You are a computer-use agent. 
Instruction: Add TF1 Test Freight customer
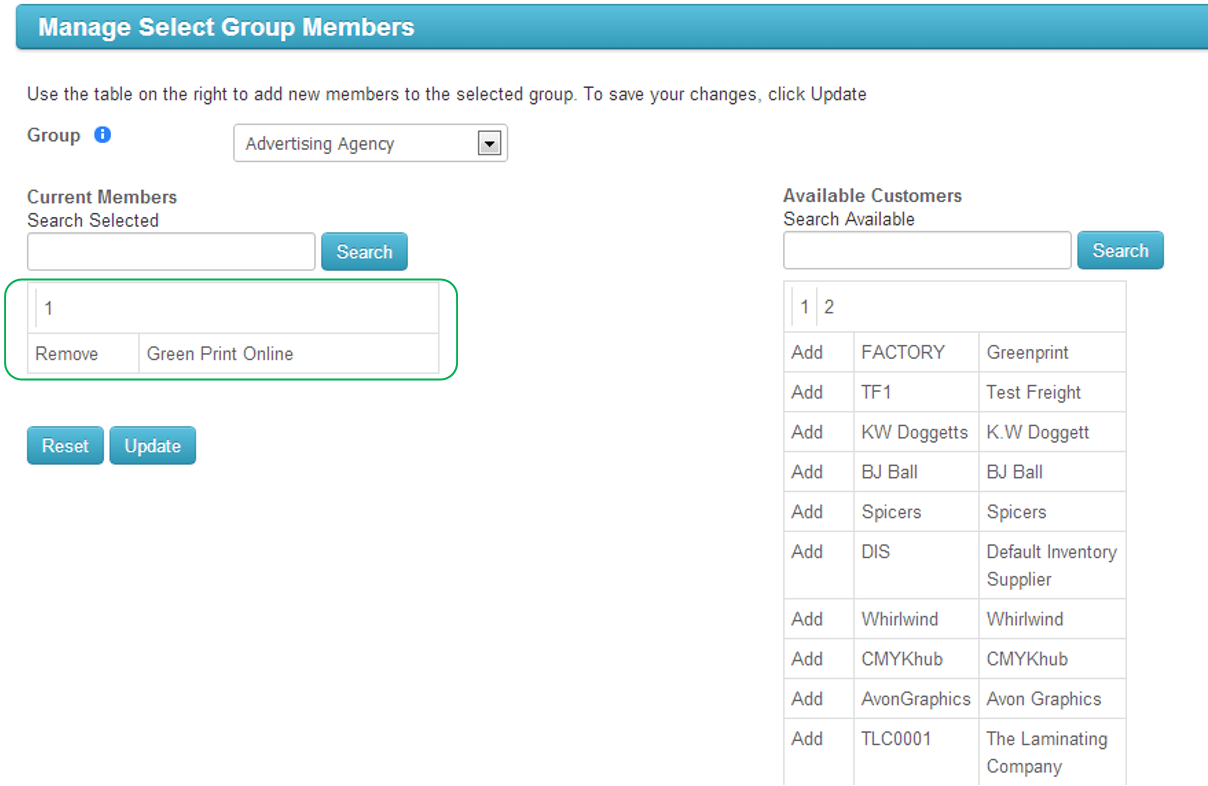click(807, 392)
